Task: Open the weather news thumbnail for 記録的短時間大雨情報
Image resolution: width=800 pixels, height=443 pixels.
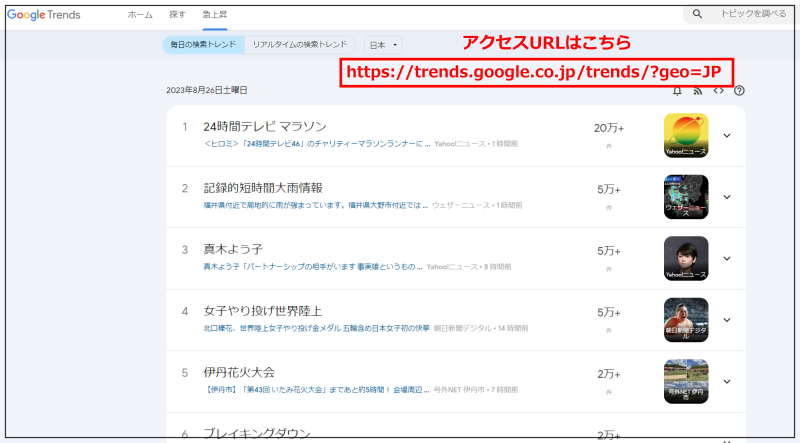Action: coord(686,197)
